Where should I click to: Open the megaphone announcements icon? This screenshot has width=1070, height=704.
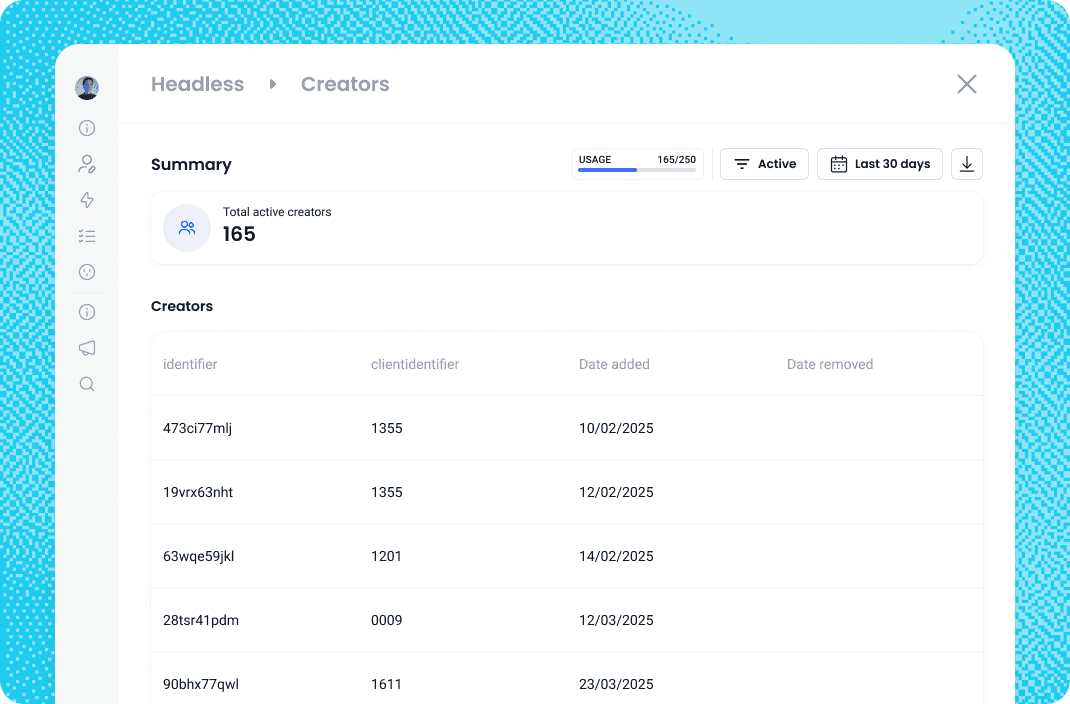87,348
